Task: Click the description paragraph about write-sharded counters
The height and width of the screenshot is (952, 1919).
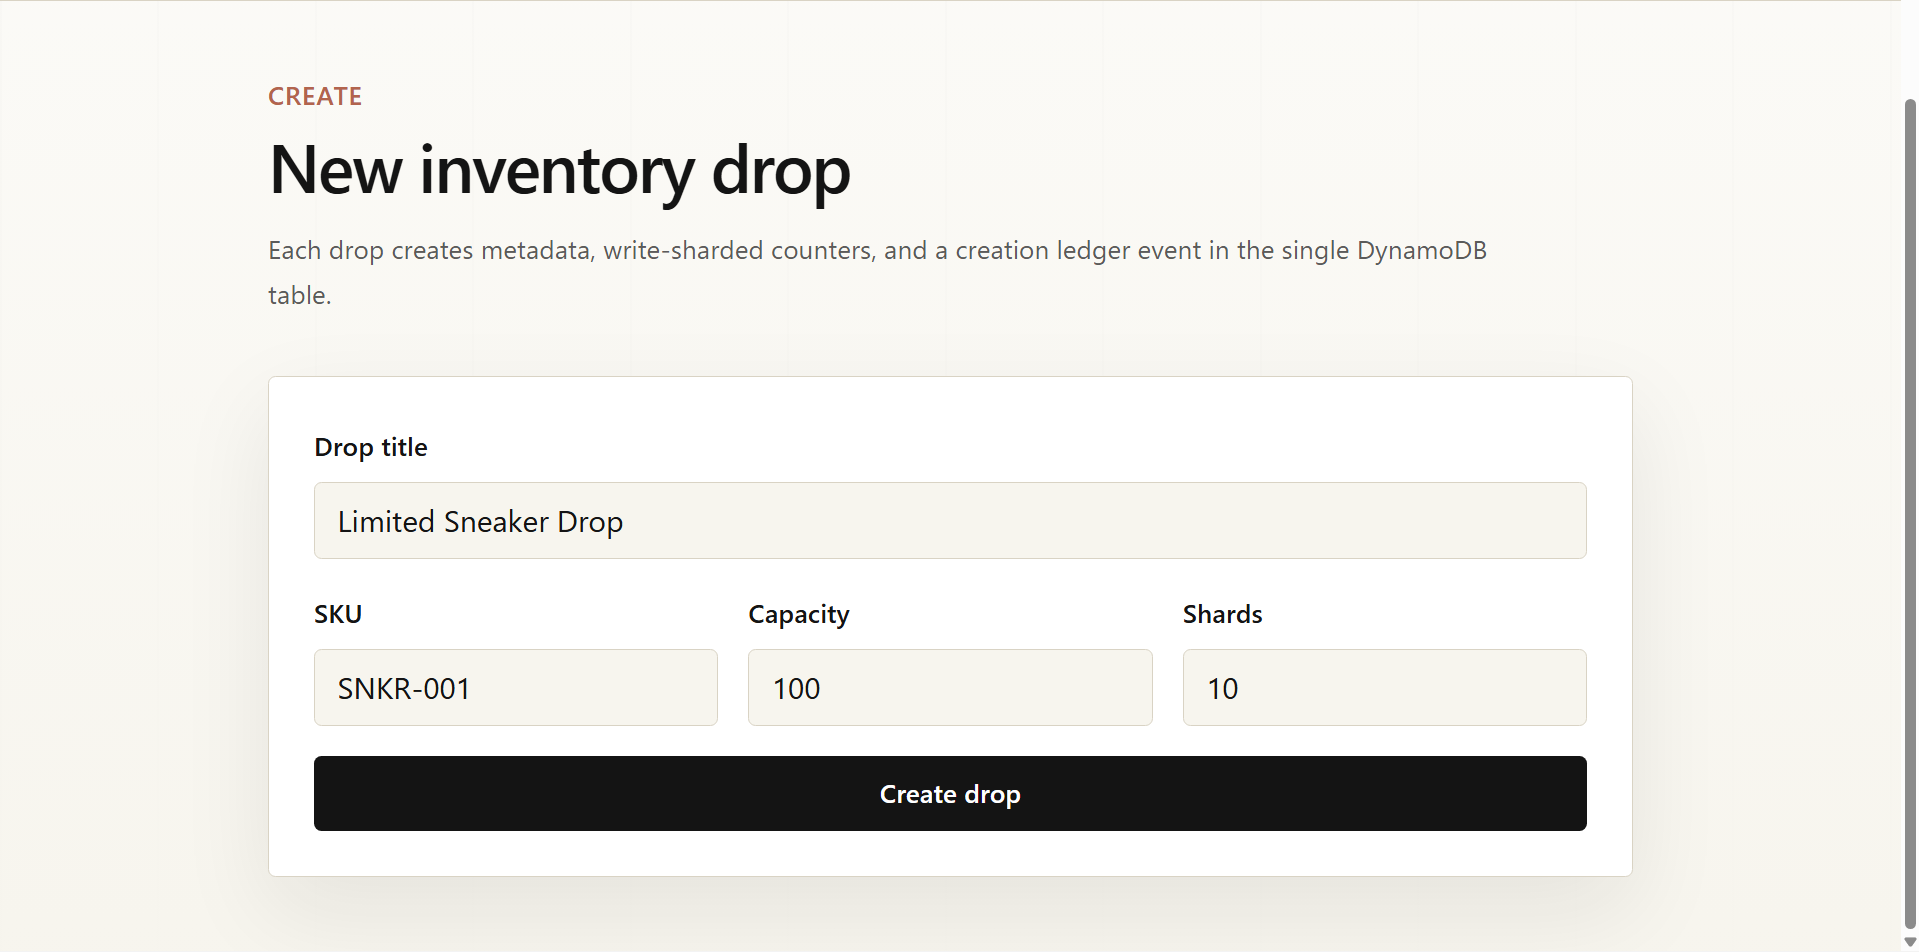Action: click(x=877, y=272)
